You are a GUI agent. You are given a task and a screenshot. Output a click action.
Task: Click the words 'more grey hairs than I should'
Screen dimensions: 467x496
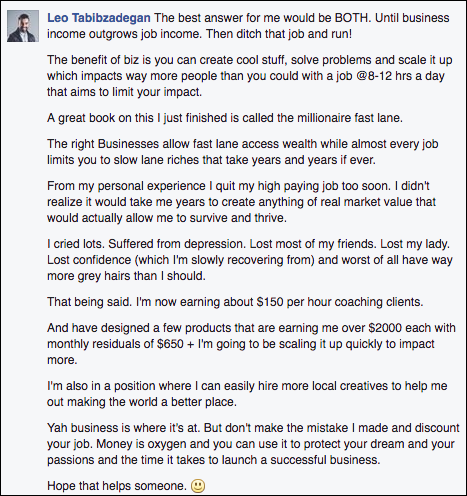point(126,276)
